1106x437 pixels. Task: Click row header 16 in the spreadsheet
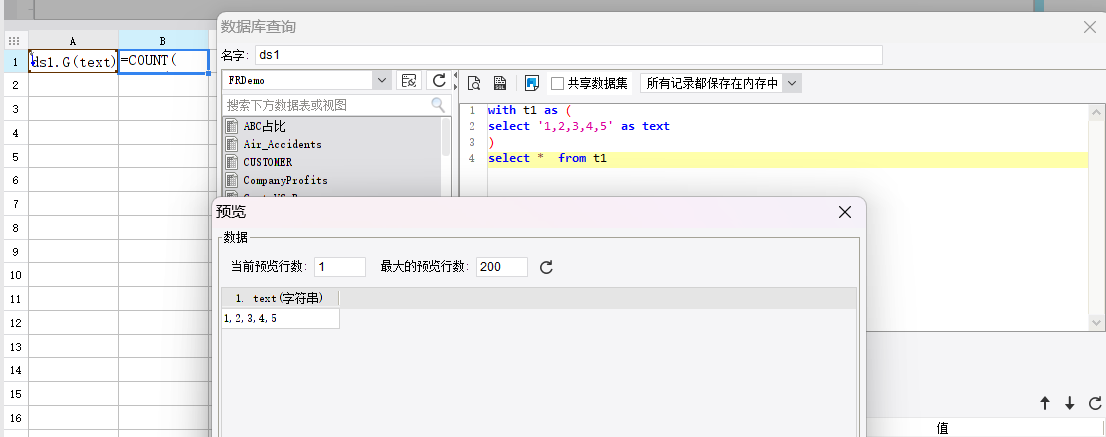tap(15, 417)
